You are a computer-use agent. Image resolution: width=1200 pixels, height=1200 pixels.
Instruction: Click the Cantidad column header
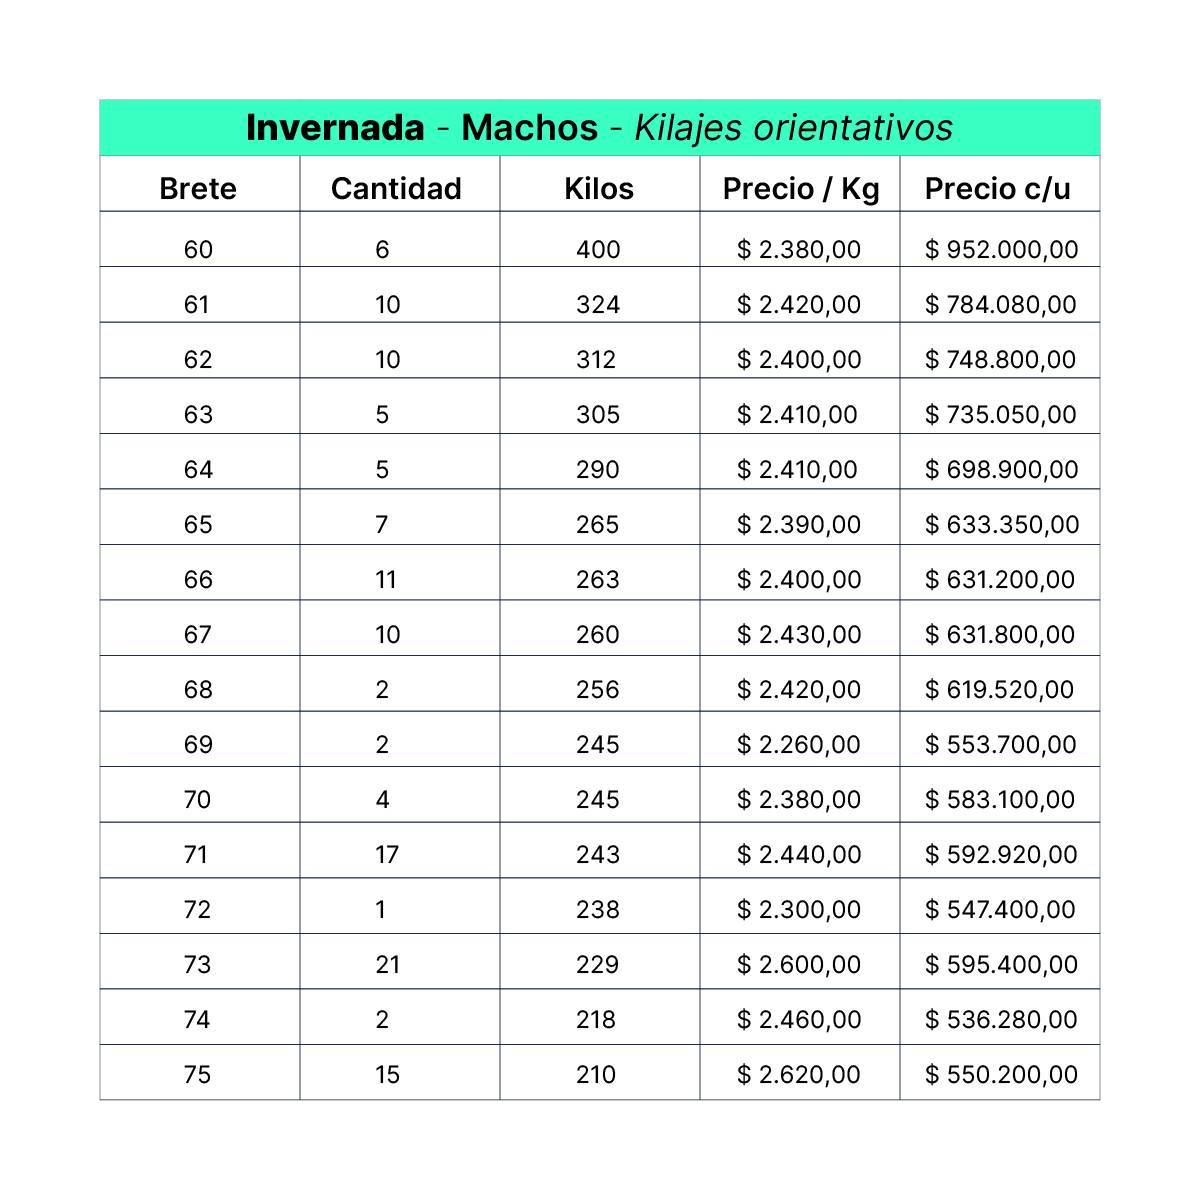(396, 188)
